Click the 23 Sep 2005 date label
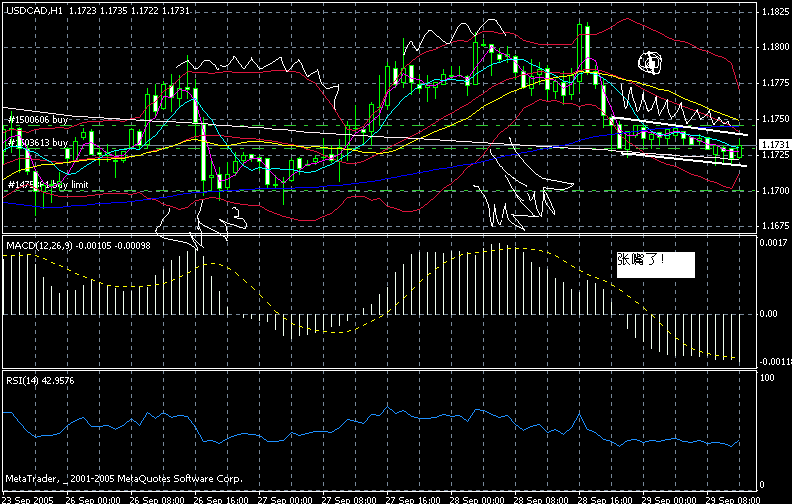The height and width of the screenshot is (504, 792). pos(28,500)
